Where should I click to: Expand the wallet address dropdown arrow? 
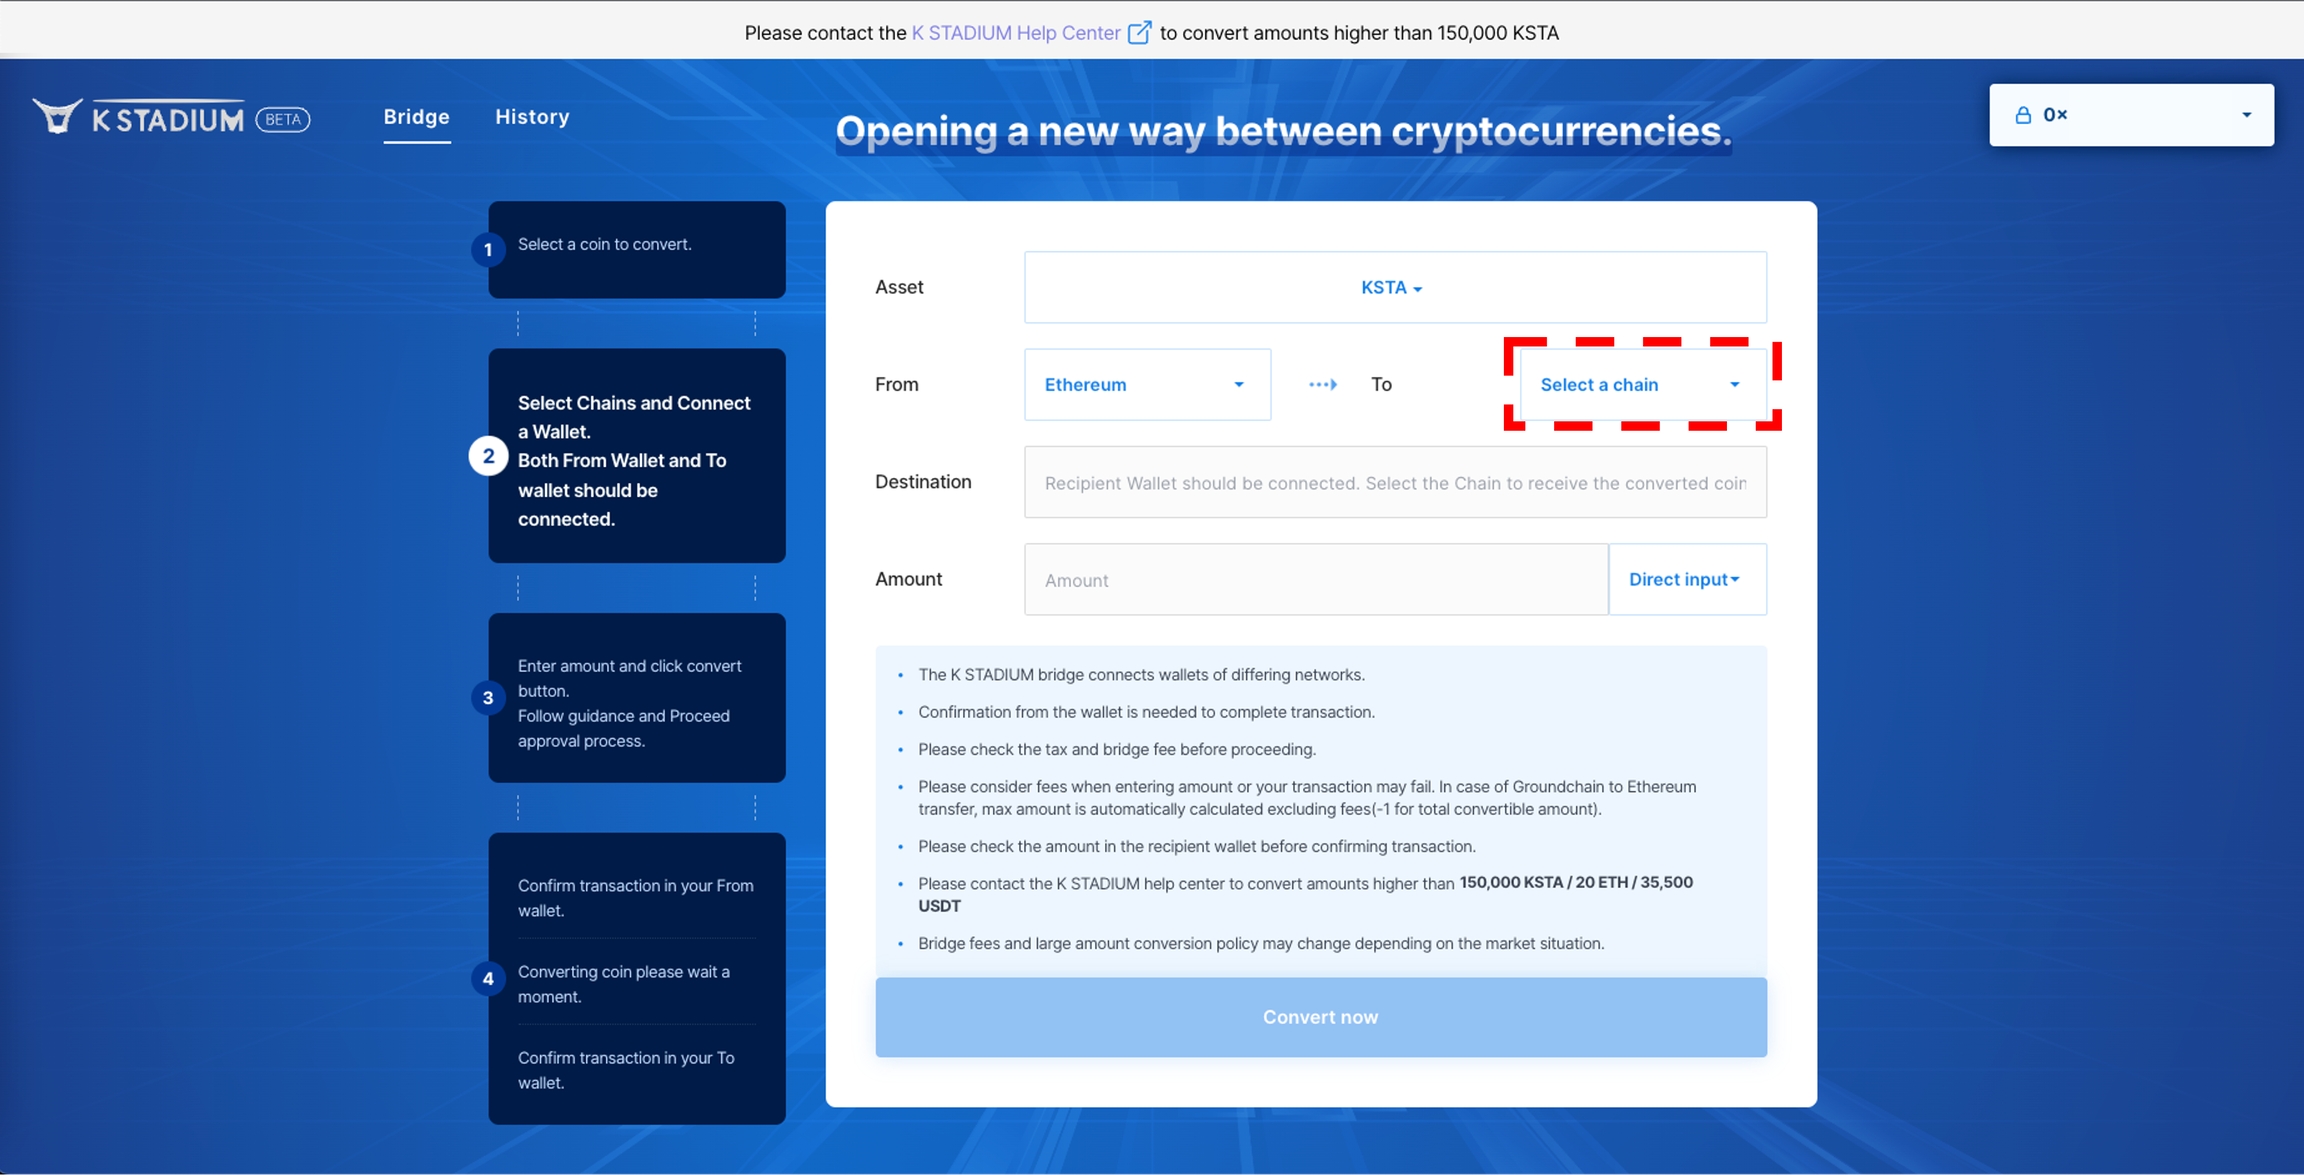coord(2246,115)
